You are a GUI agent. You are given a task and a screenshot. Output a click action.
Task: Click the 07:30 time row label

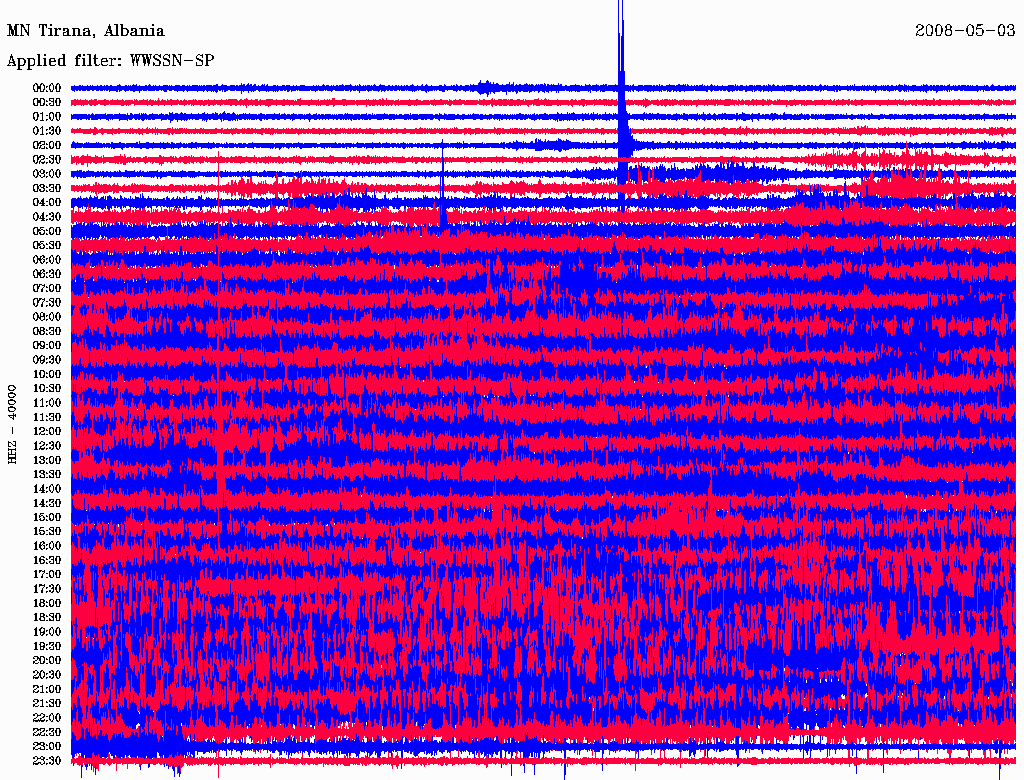point(47,302)
